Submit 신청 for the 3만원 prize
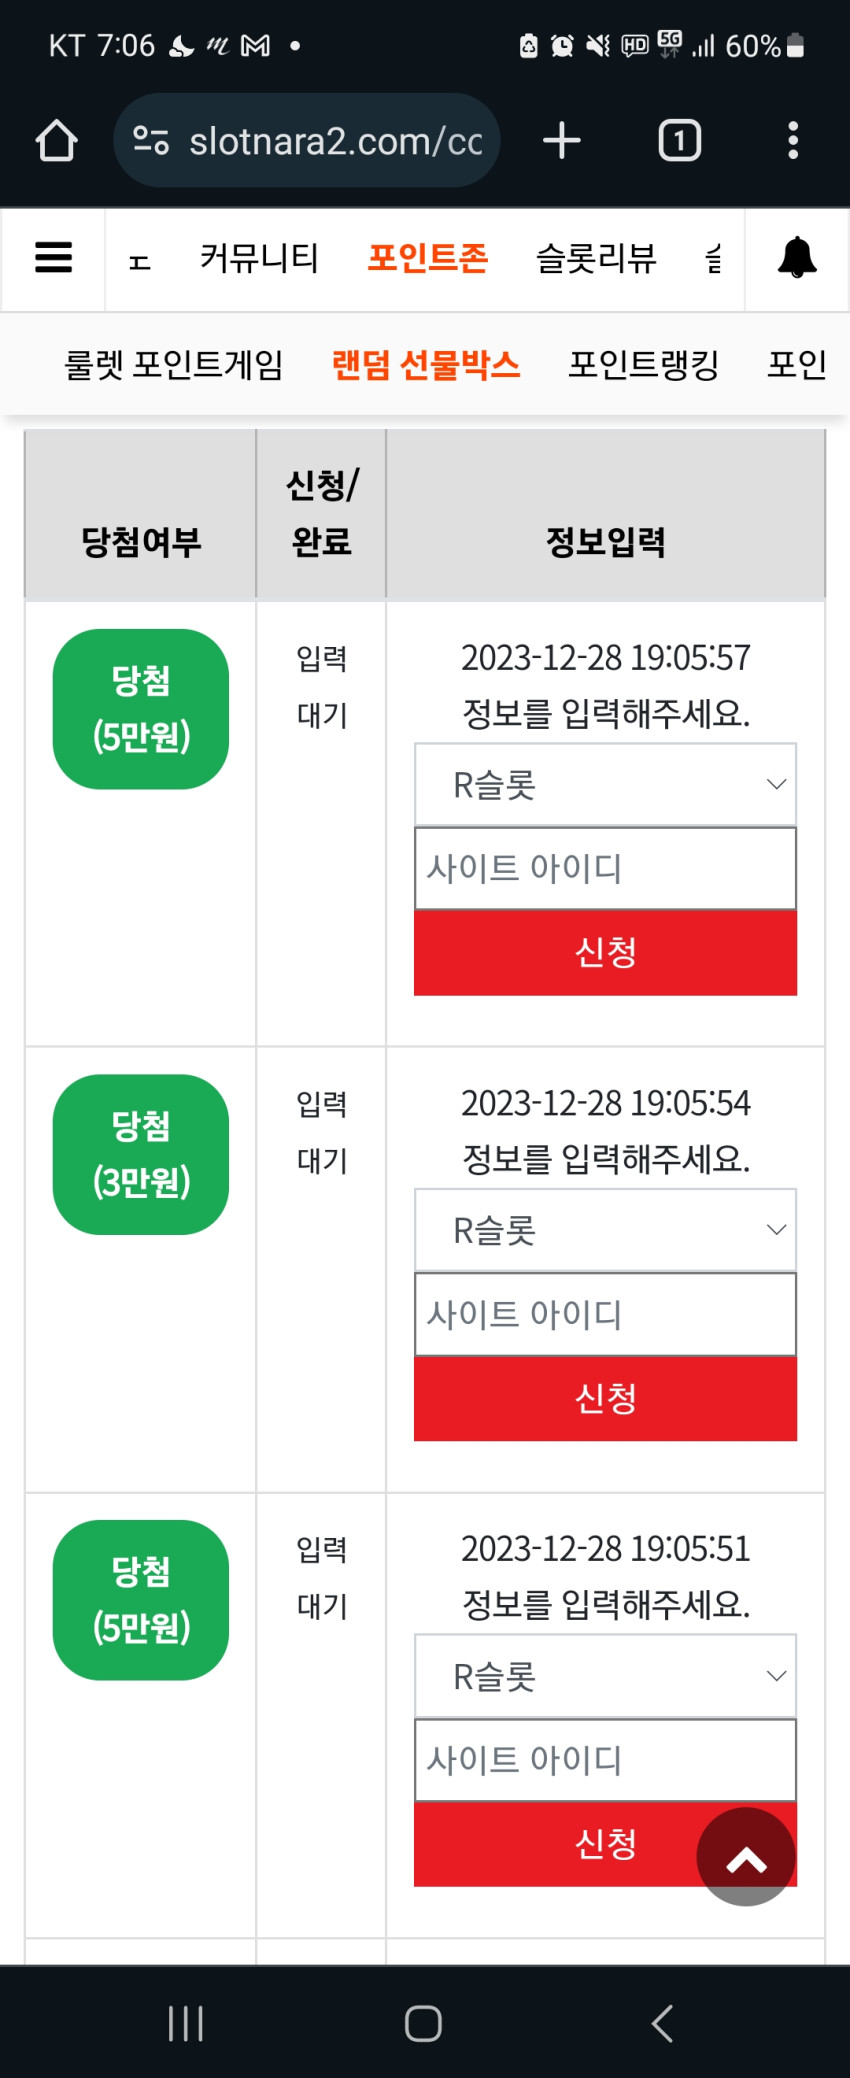This screenshot has height=2078, width=850. coord(606,1398)
